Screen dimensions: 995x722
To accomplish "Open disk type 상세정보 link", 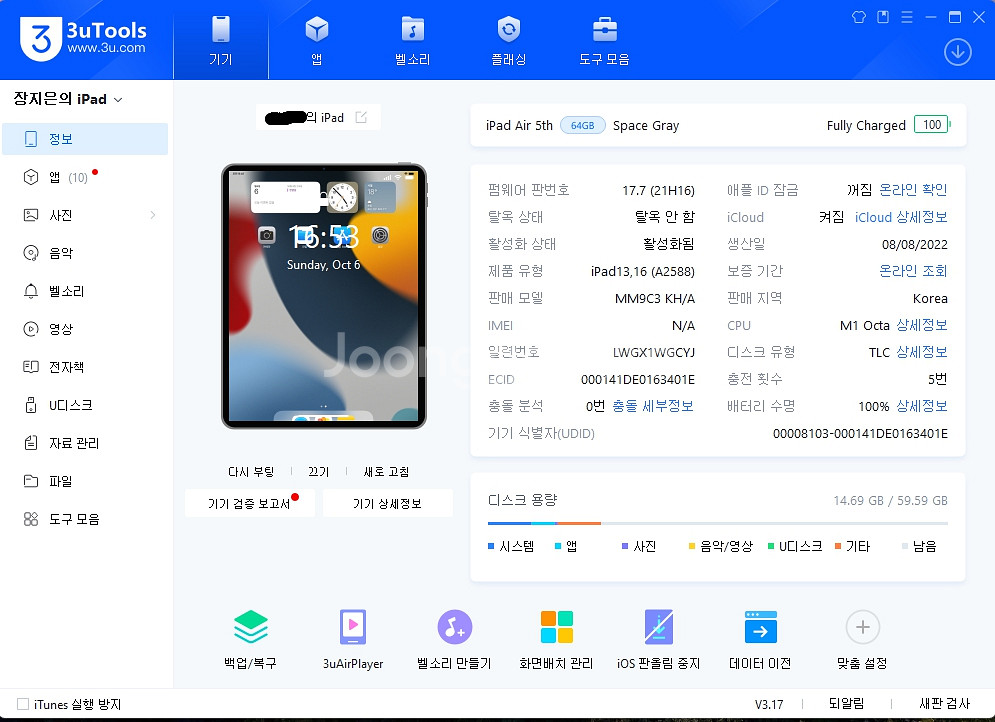I will (922, 352).
